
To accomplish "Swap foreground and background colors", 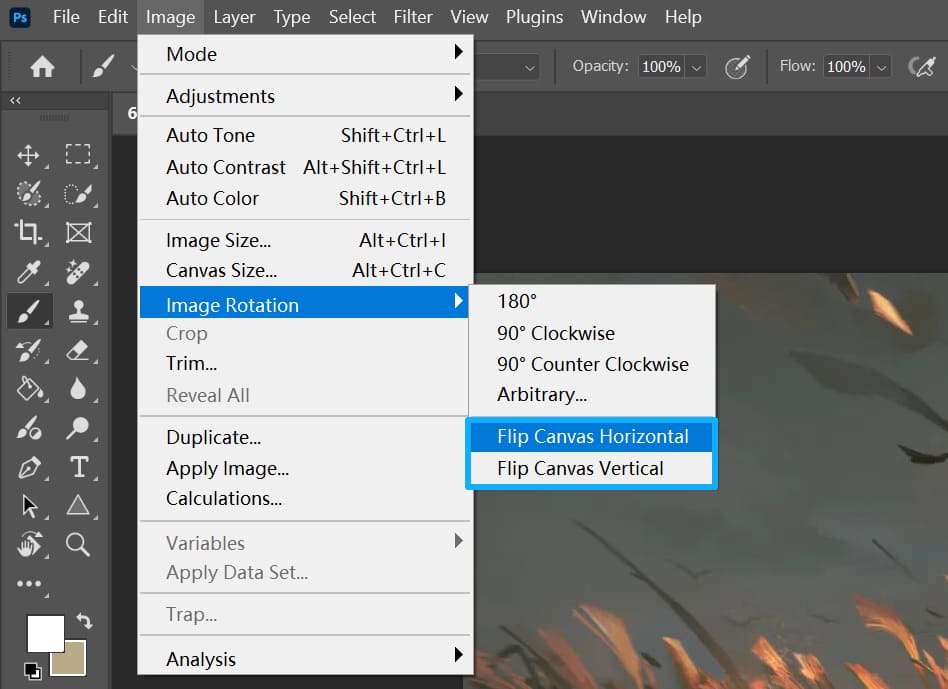I will pos(84,622).
